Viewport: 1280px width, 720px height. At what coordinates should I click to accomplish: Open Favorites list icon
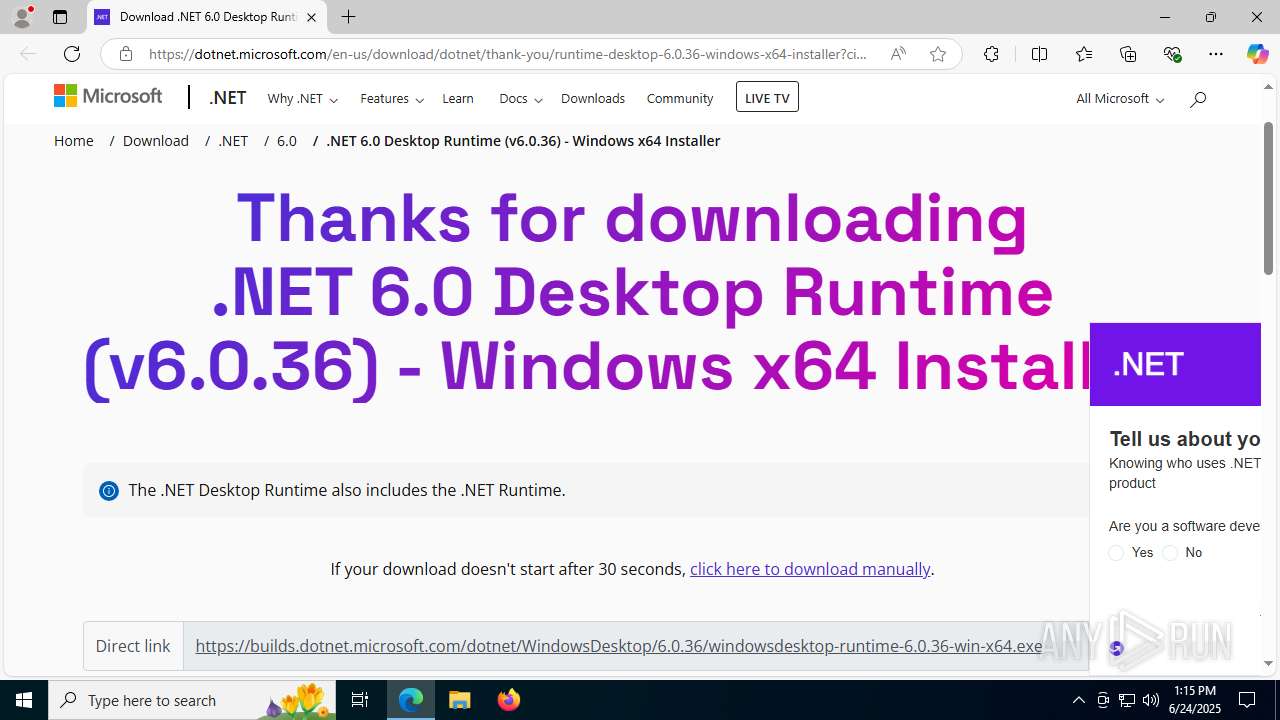1084,54
